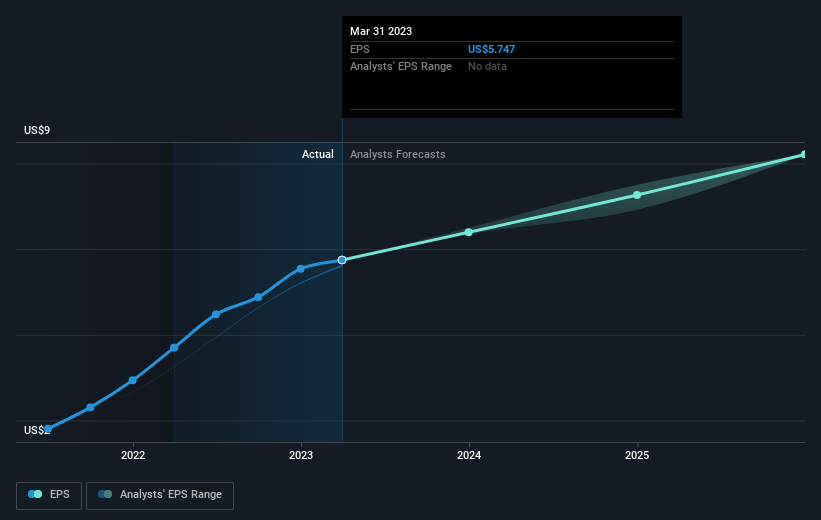
Task: Click the US$9 y-axis label
Action: coord(37,130)
